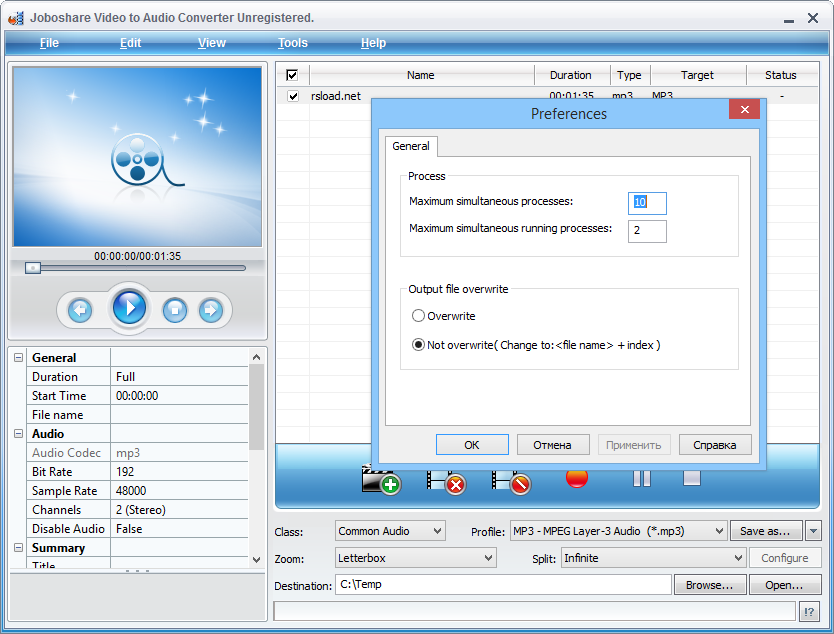Click the Save as... button
This screenshot has height=634, width=834.
click(766, 531)
